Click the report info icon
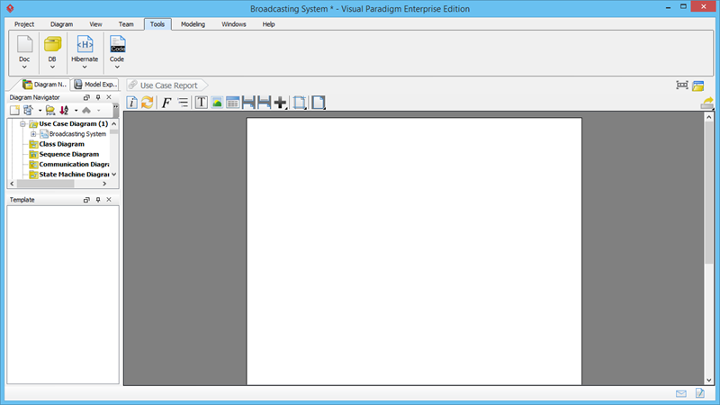Screen dimensions: 720x405 (x=132, y=102)
